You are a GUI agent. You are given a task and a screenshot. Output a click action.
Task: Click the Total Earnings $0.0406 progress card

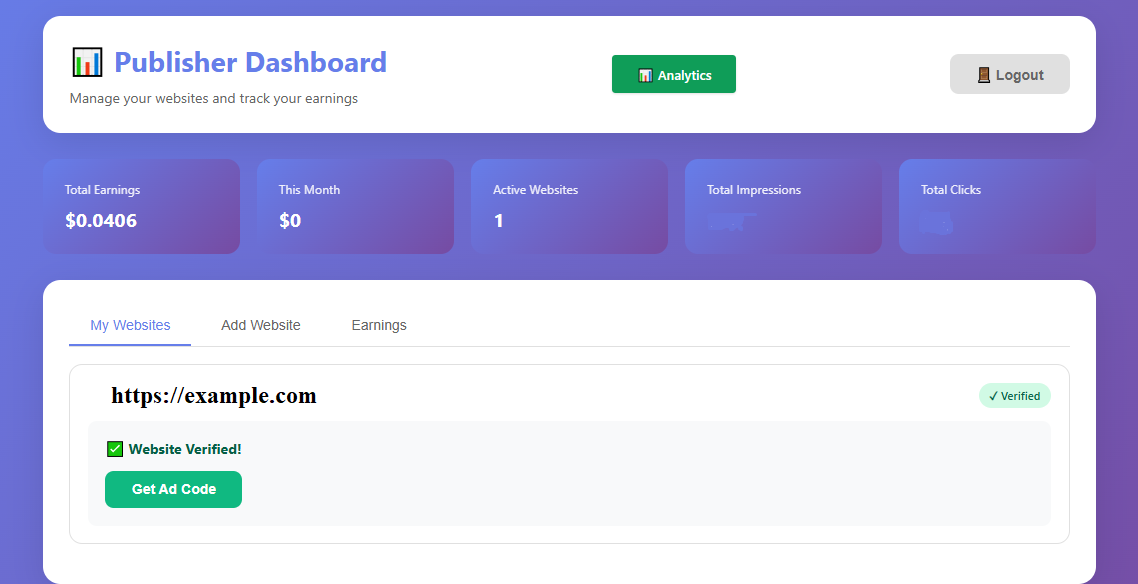click(x=141, y=206)
